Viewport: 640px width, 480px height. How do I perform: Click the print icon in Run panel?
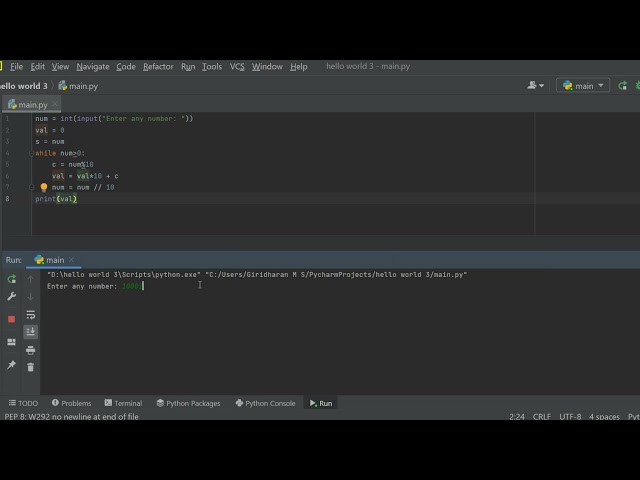(x=31, y=350)
